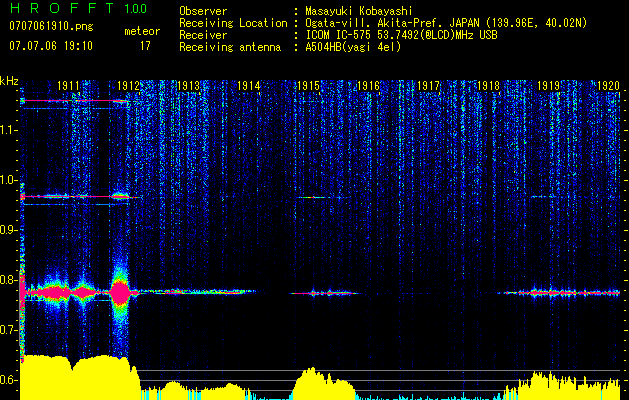Click the 1919 time marker
Image resolution: width=629 pixels, height=400 pixels.
548,85
